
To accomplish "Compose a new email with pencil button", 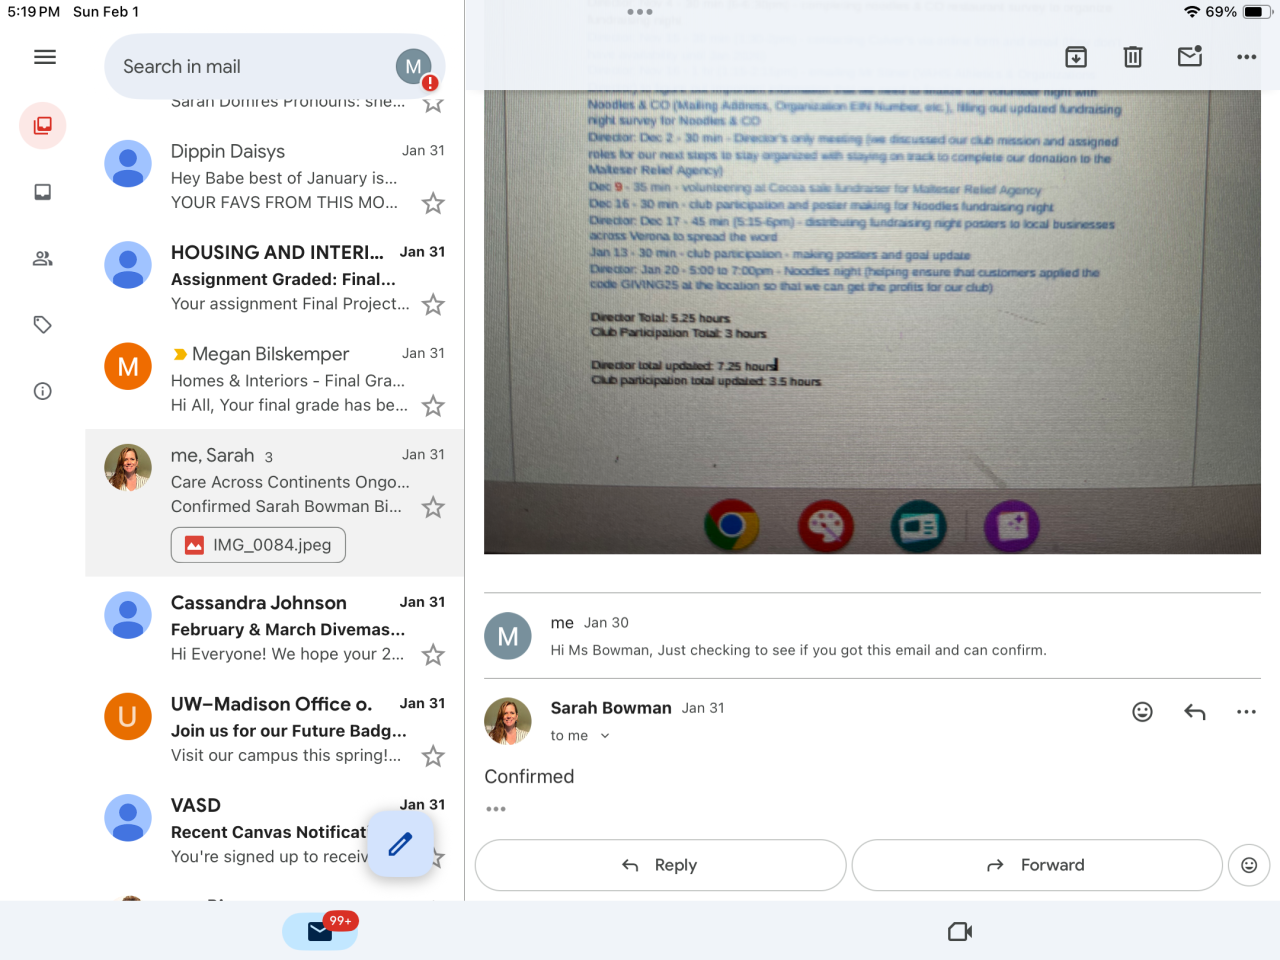I will (x=401, y=845).
